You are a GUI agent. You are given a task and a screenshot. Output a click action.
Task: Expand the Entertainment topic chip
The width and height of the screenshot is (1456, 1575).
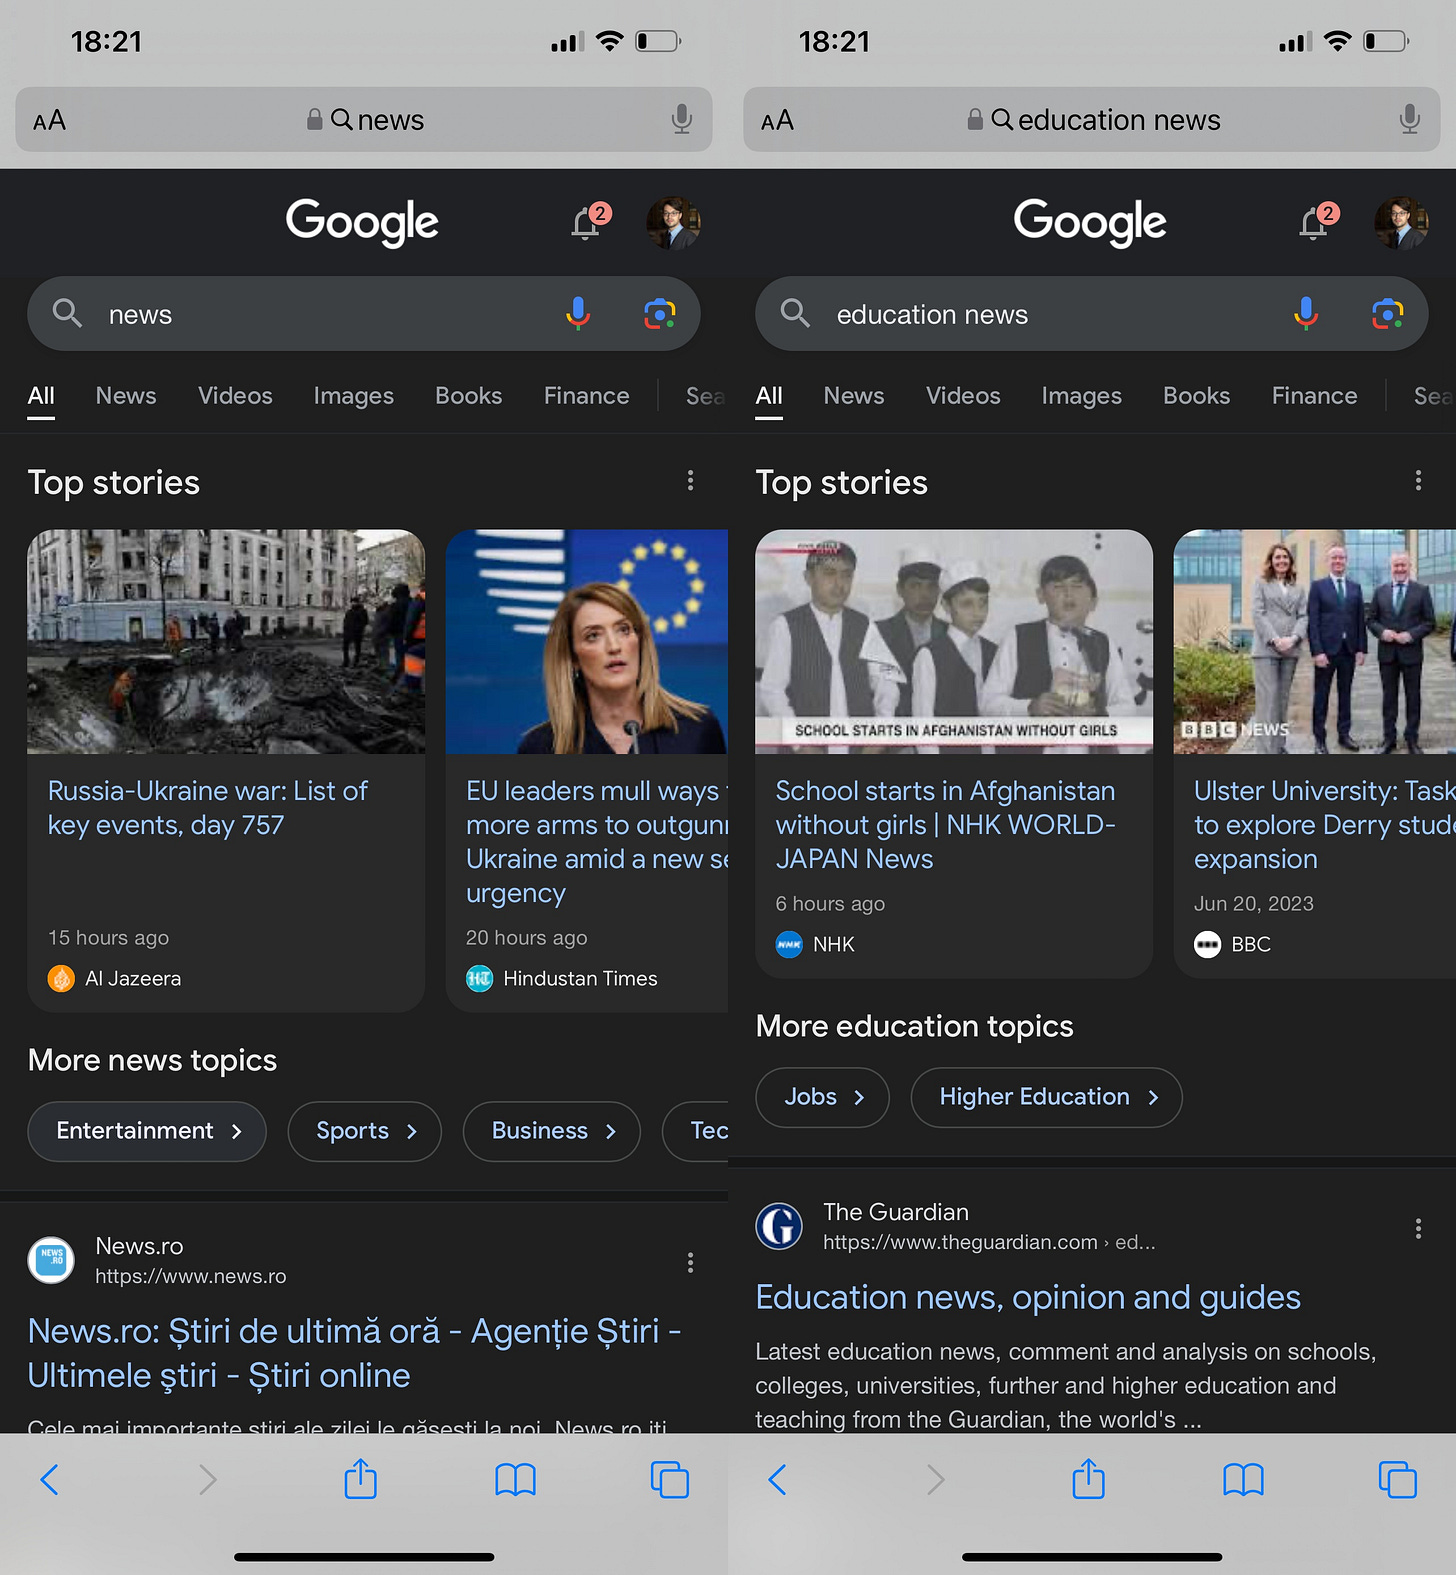pyautogui.click(x=147, y=1131)
